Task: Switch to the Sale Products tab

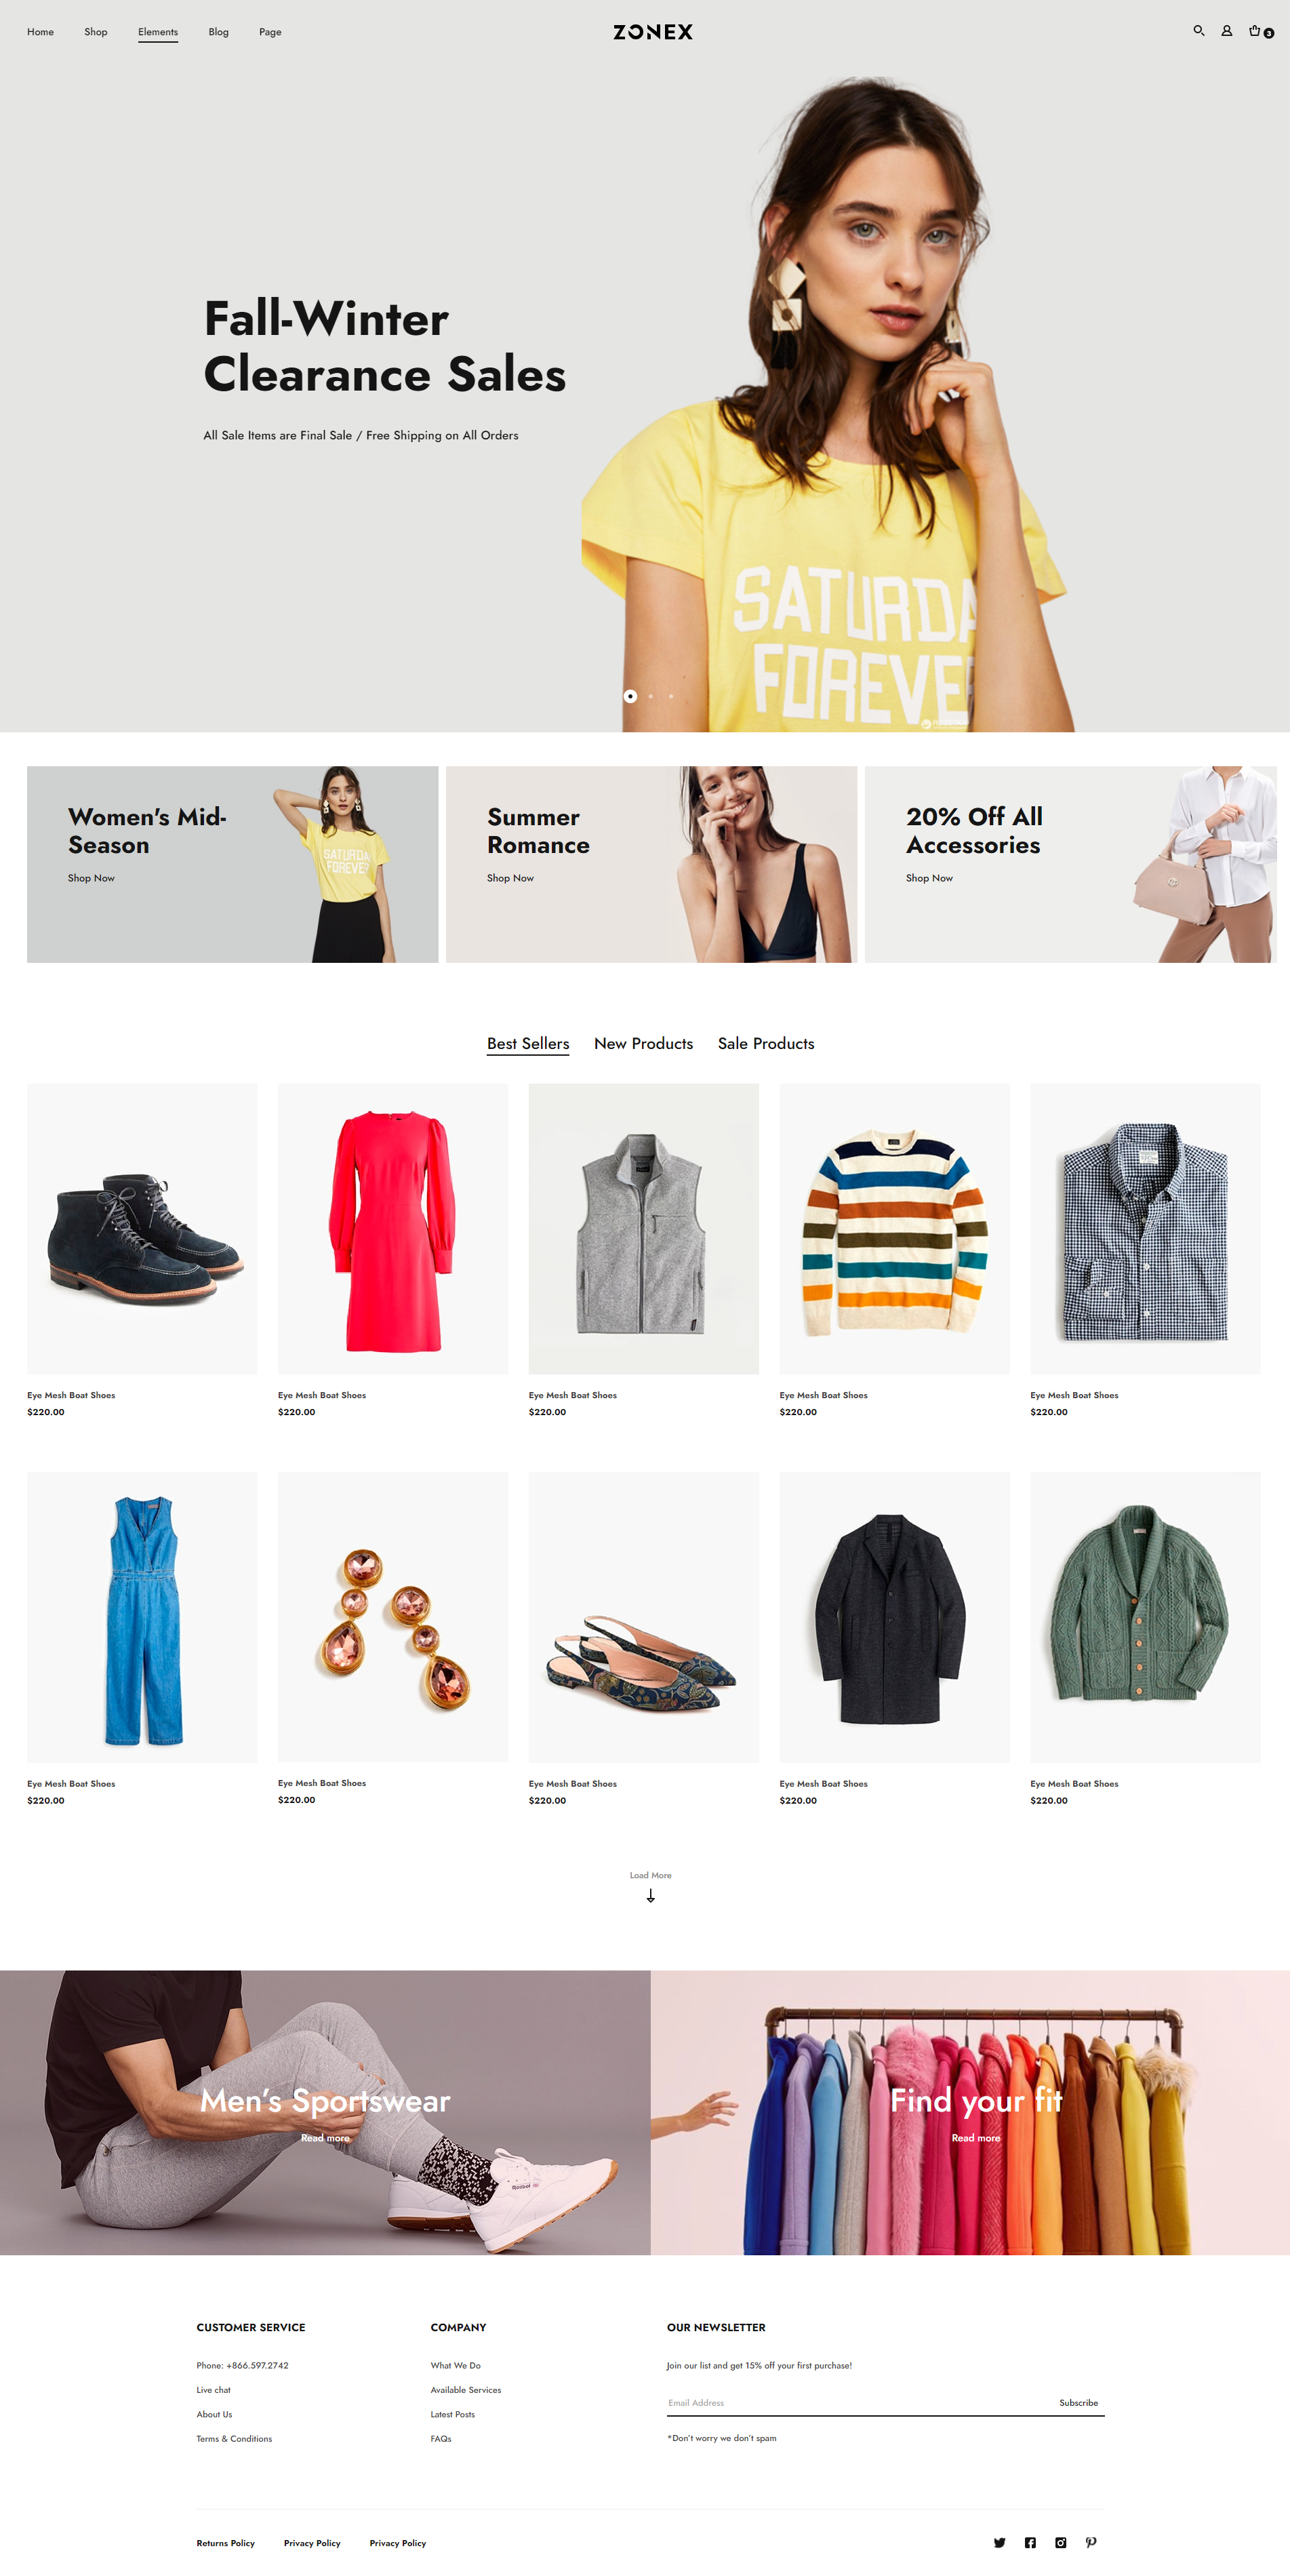Action: (x=766, y=1043)
